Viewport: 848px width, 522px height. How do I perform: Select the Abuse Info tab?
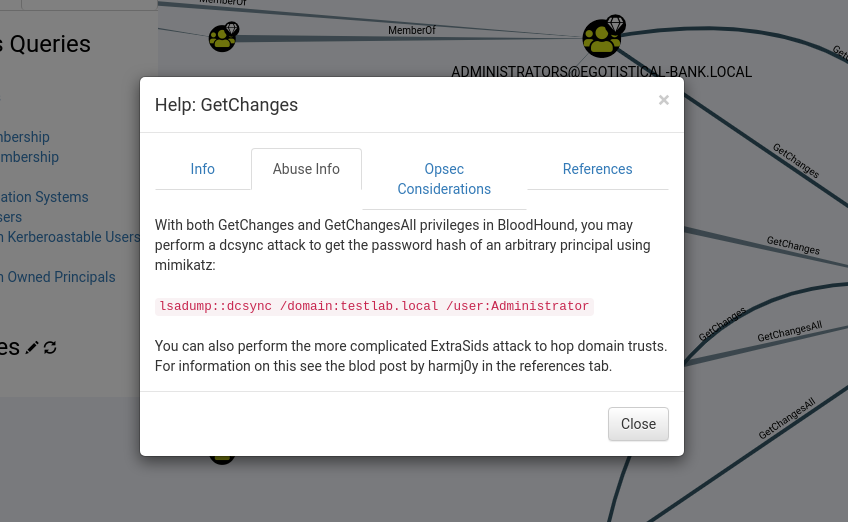point(306,169)
